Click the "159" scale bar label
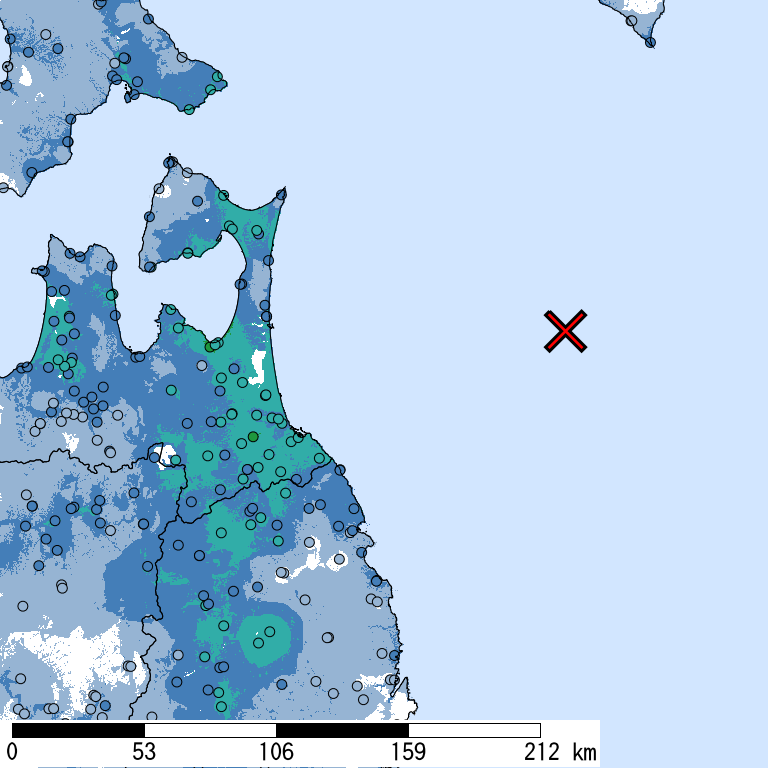Screen dimensions: 768x768 tap(408, 752)
